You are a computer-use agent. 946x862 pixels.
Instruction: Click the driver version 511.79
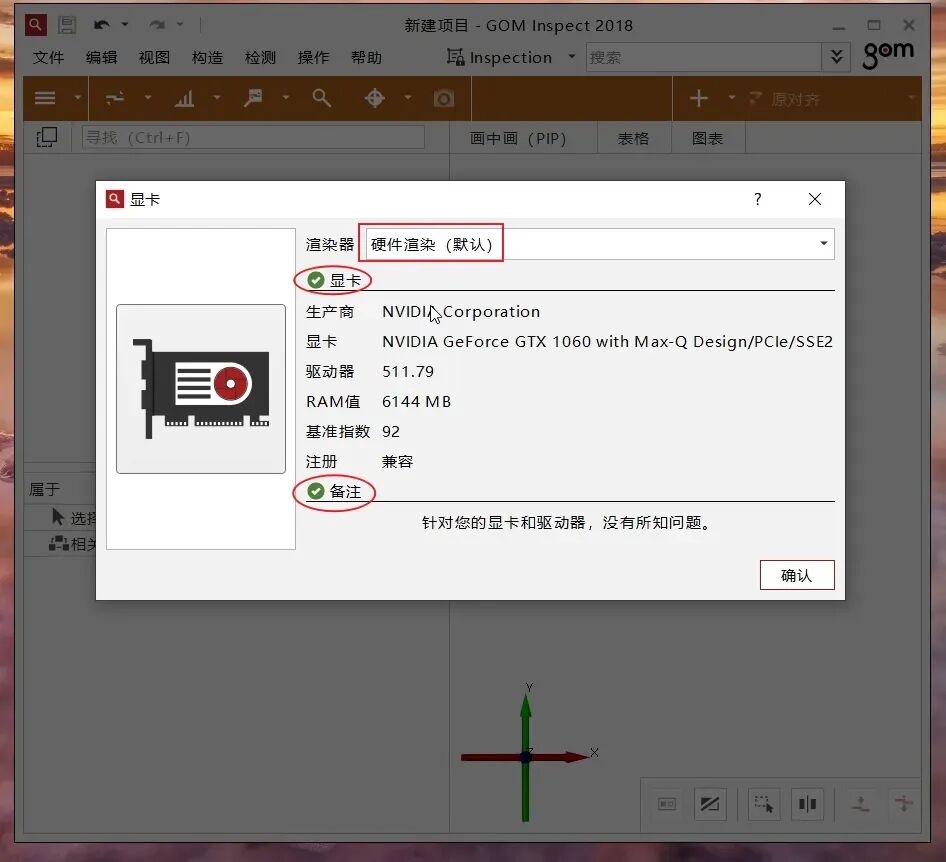coord(408,372)
